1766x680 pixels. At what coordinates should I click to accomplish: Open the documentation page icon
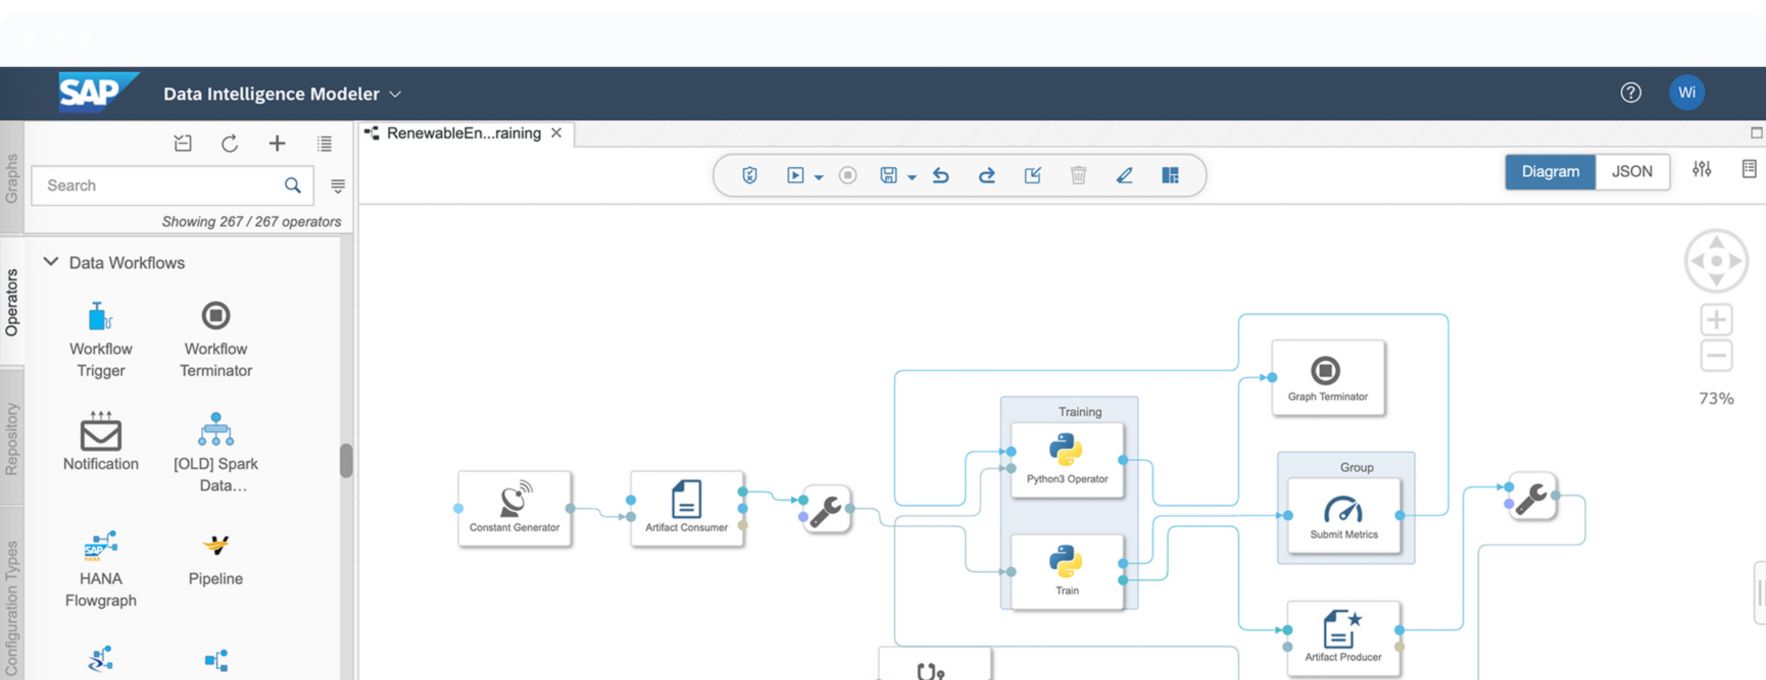tap(1749, 169)
